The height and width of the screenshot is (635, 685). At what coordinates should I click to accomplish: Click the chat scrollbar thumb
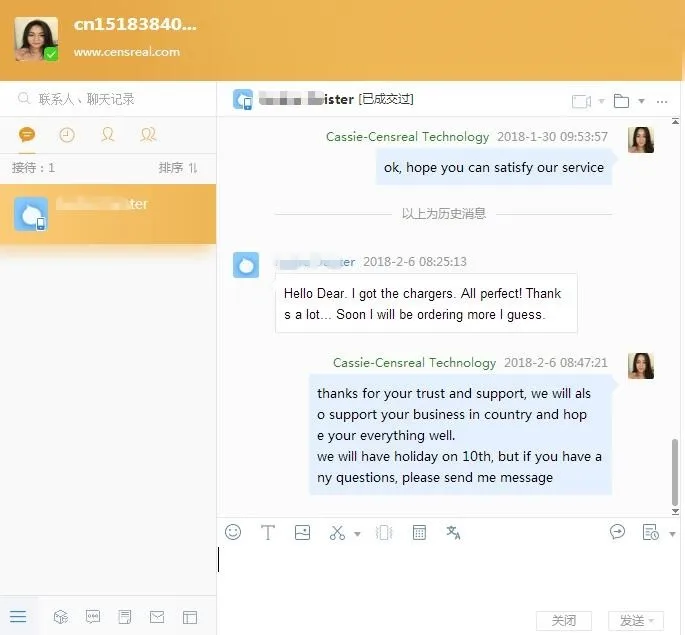pos(675,472)
